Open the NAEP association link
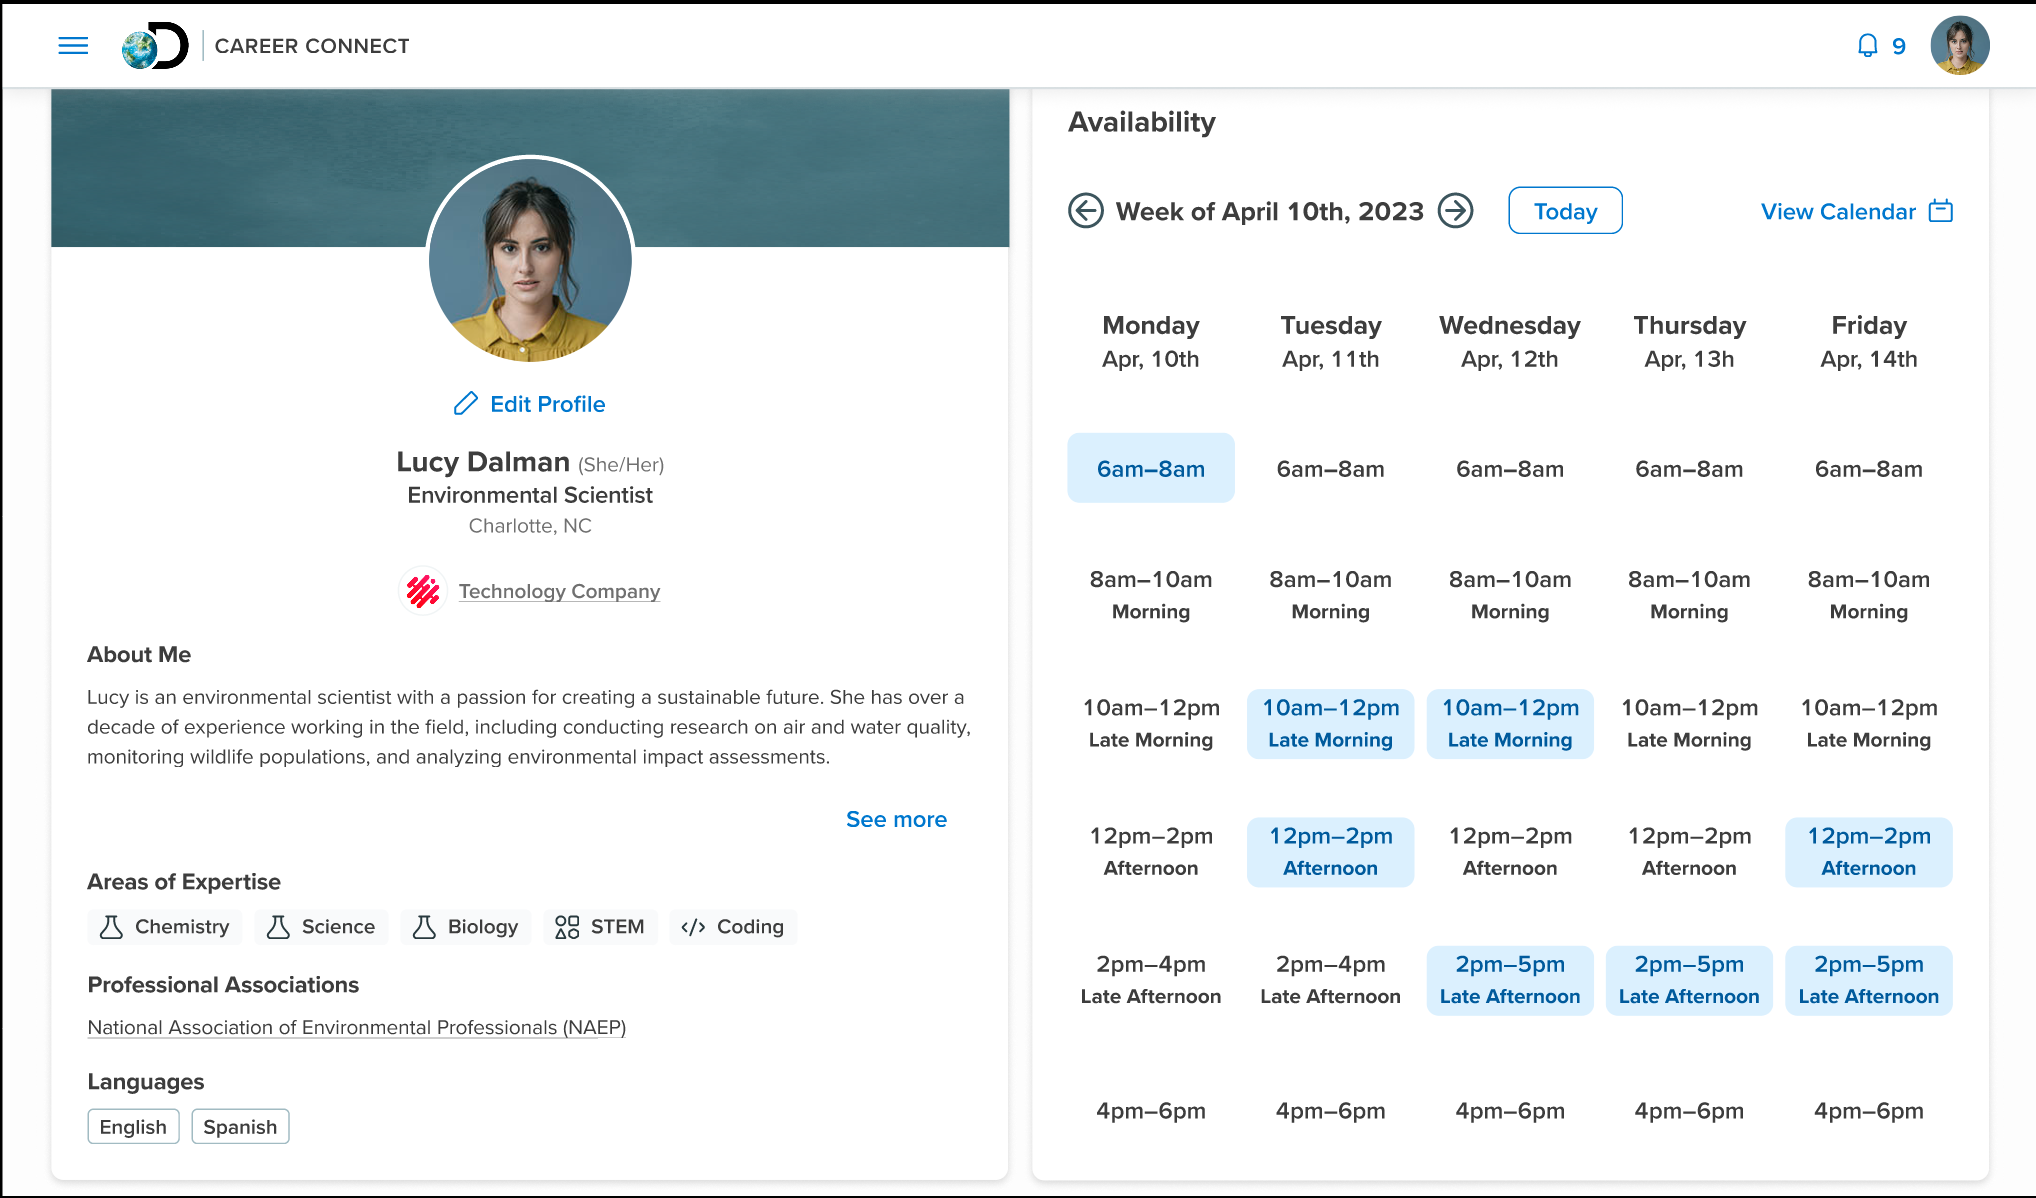The width and height of the screenshot is (2036, 1198). pyautogui.click(x=357, y=1027)
